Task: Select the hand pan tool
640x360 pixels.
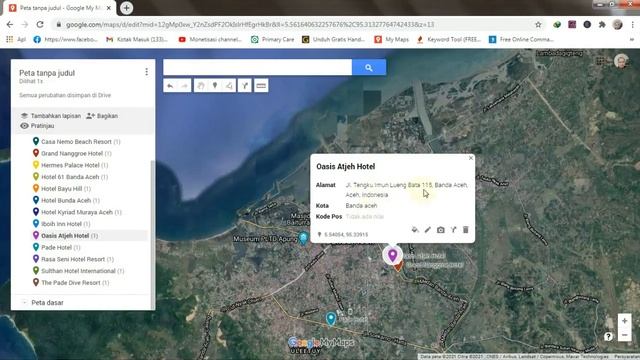Action: click(201, 86)
